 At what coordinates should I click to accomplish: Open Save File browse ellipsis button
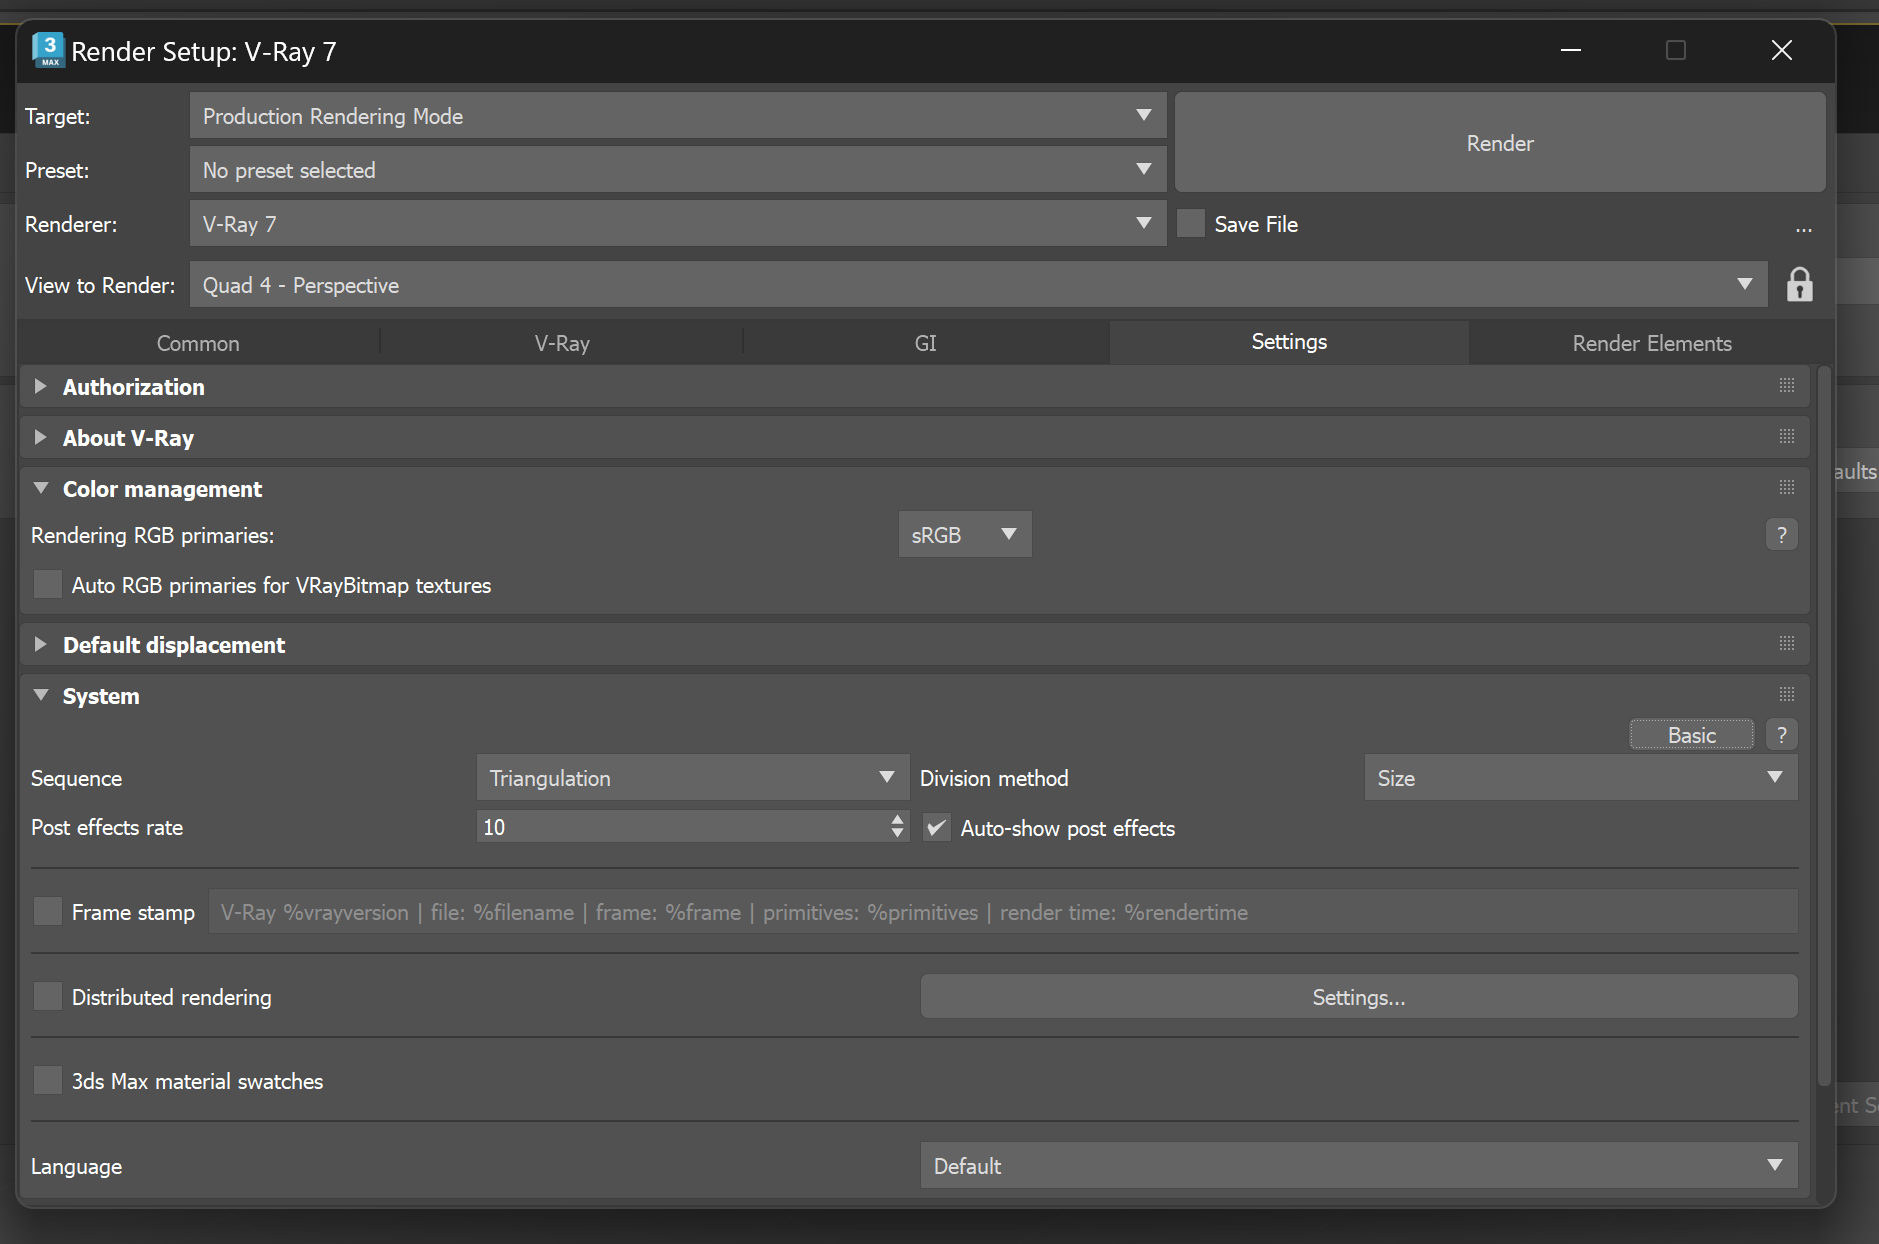point(1803,228)
